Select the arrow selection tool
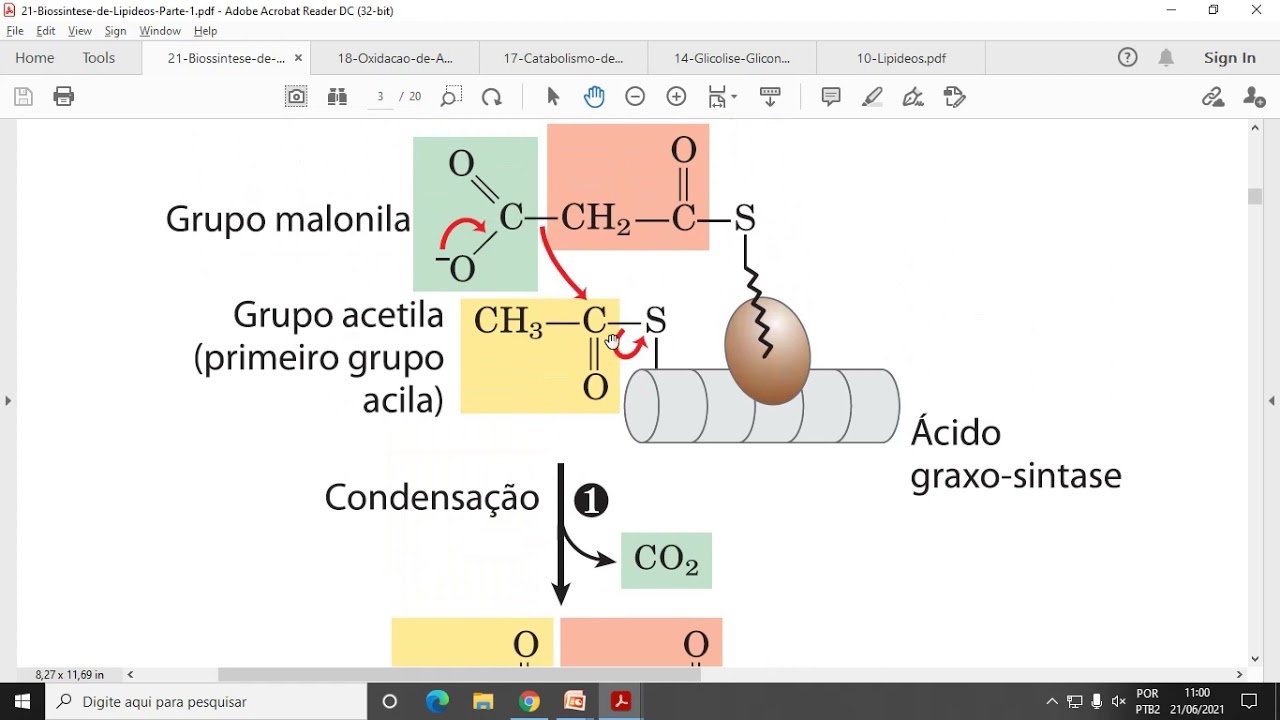 [553, 97]
